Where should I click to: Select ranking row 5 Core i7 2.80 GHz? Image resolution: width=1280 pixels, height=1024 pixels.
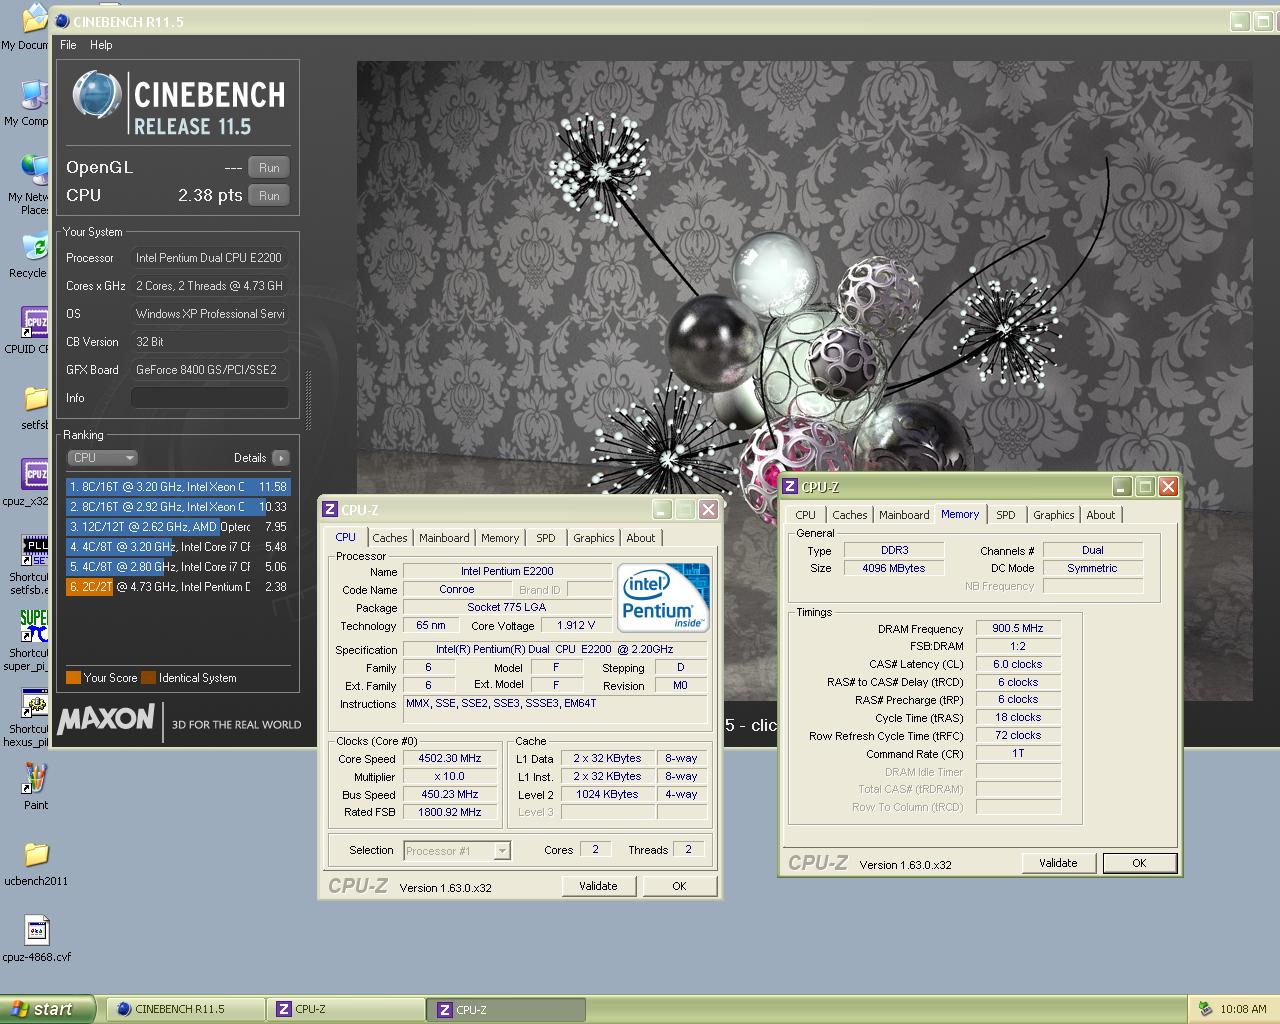pos(178,567)
